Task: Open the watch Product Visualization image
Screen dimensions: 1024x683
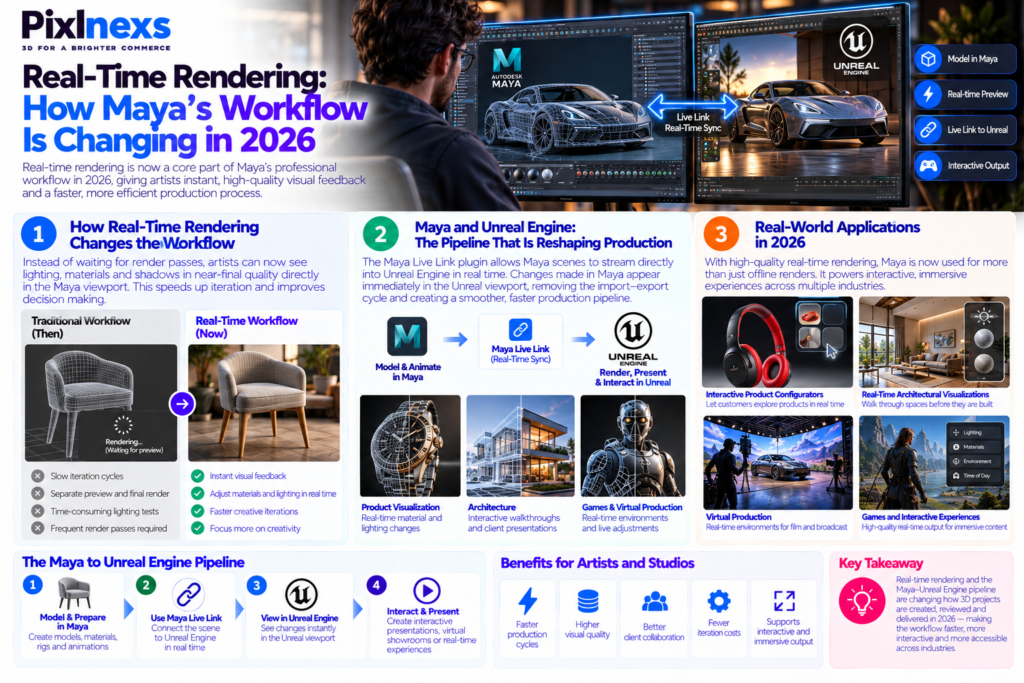Action: [x=410, y=446]
